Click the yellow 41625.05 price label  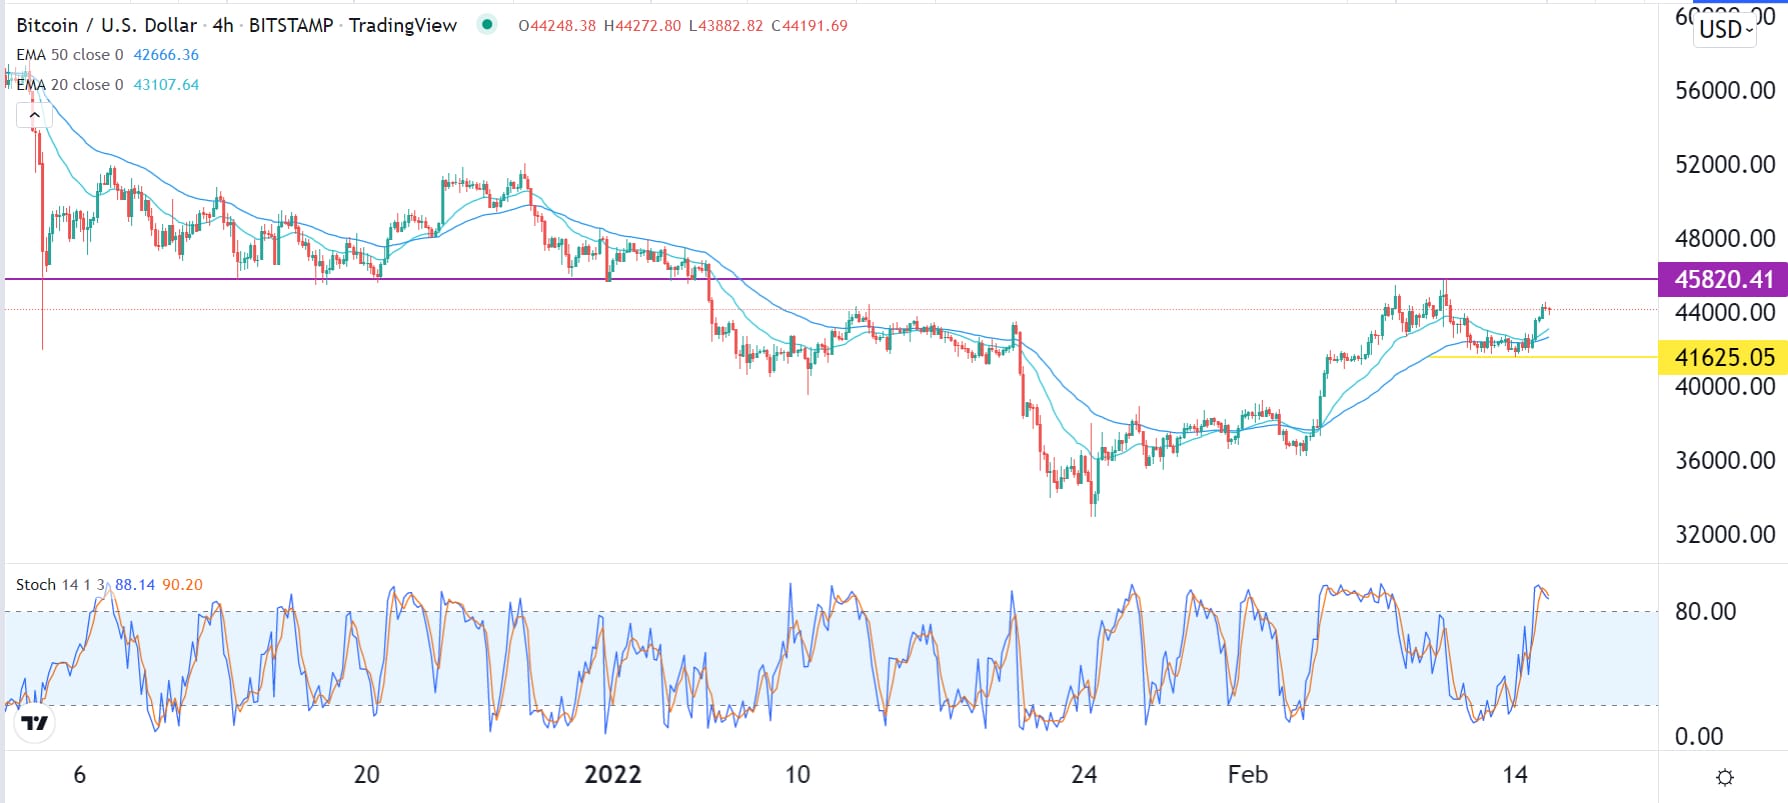click(x=1723, y=357)
